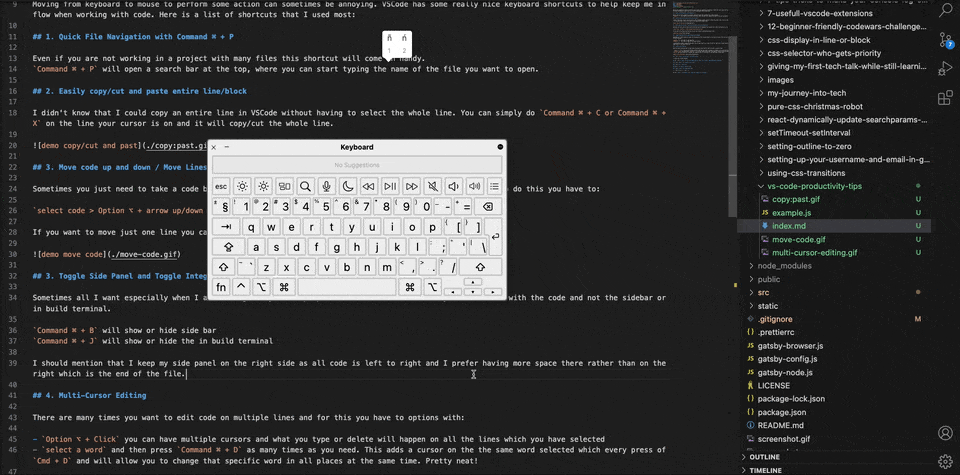The image size is (960, 475).
Task: Tap the play/pause media key
Action: coord(389,186)
